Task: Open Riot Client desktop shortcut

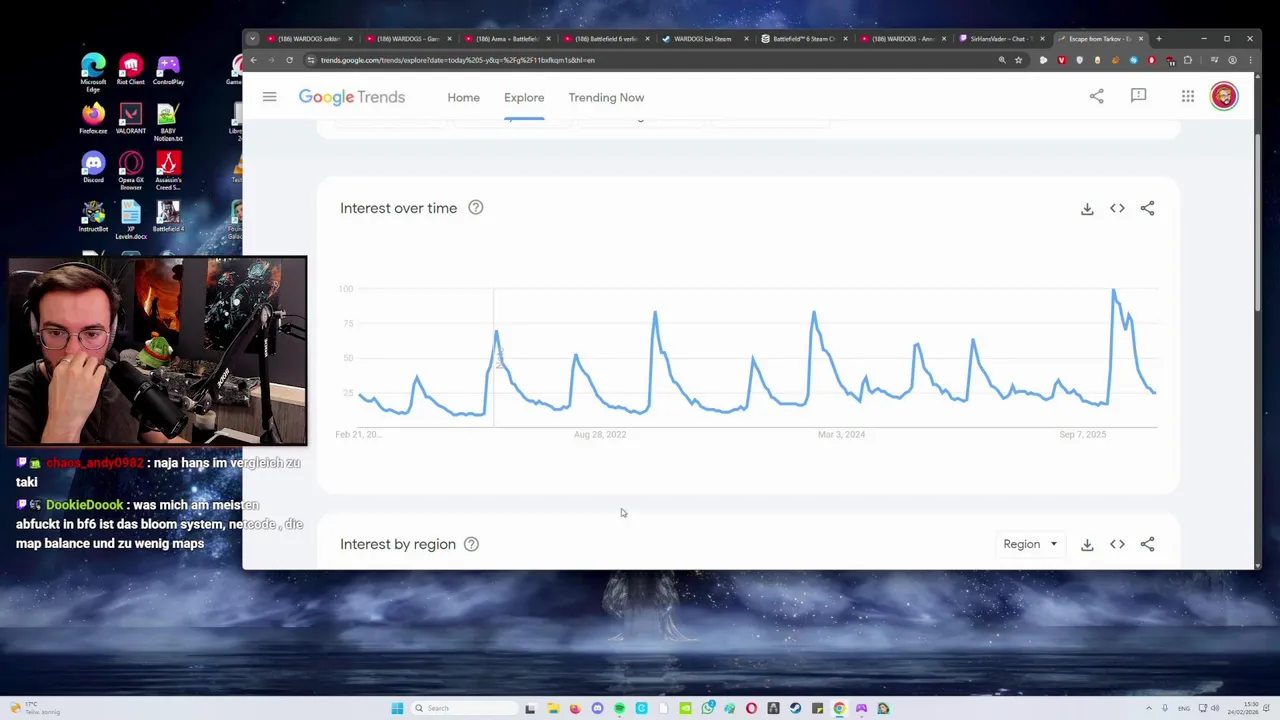Action: (130, 70)
